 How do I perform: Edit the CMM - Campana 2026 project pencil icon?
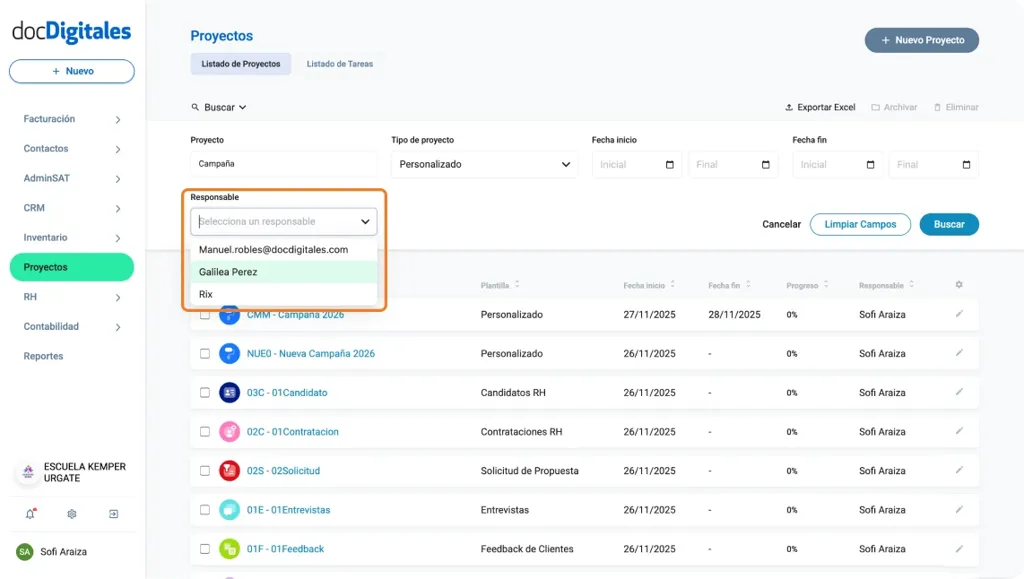point(958,314)
